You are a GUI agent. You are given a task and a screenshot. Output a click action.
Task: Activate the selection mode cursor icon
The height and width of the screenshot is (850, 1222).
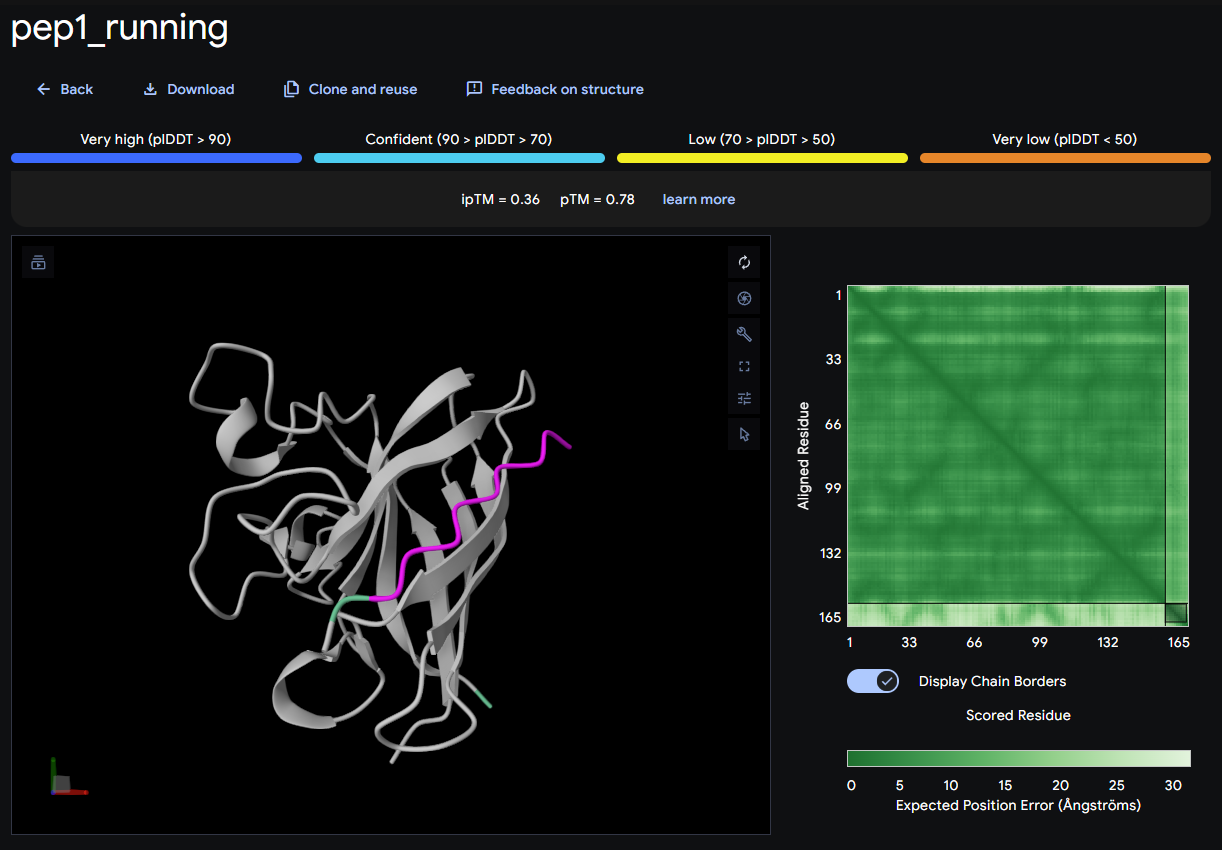[744, 434]
